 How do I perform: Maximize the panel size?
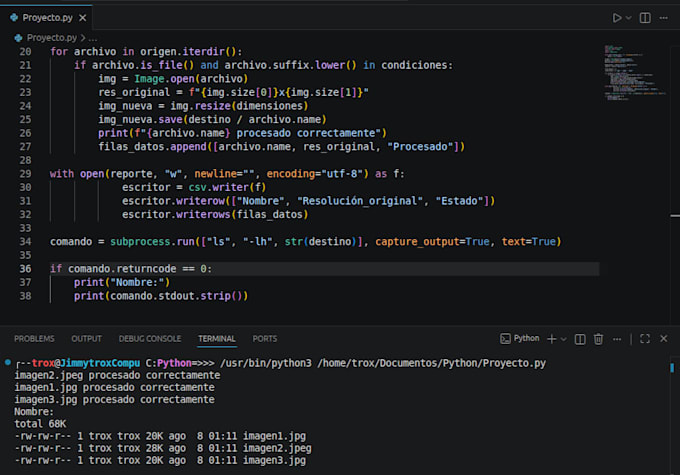[x=645, y=339]
